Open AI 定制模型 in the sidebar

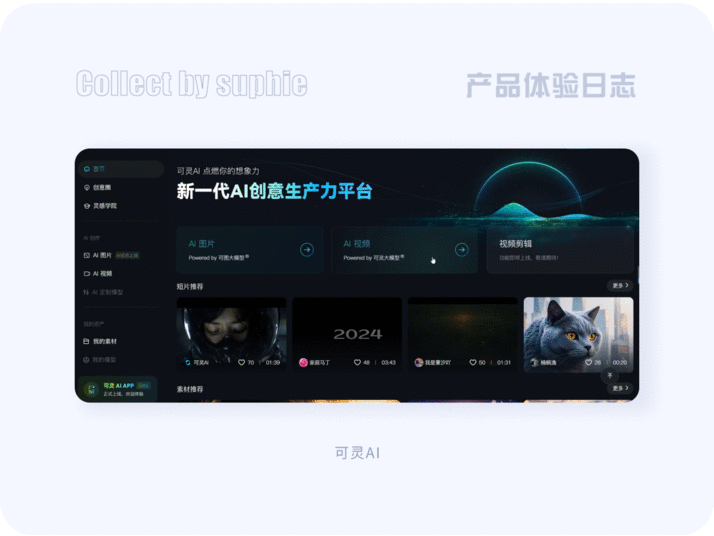click(103, 292)
